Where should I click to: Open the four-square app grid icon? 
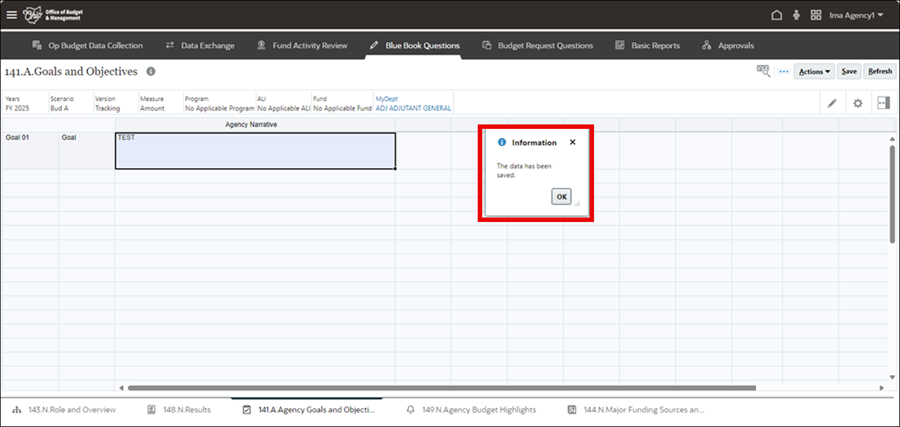(816, 15)
